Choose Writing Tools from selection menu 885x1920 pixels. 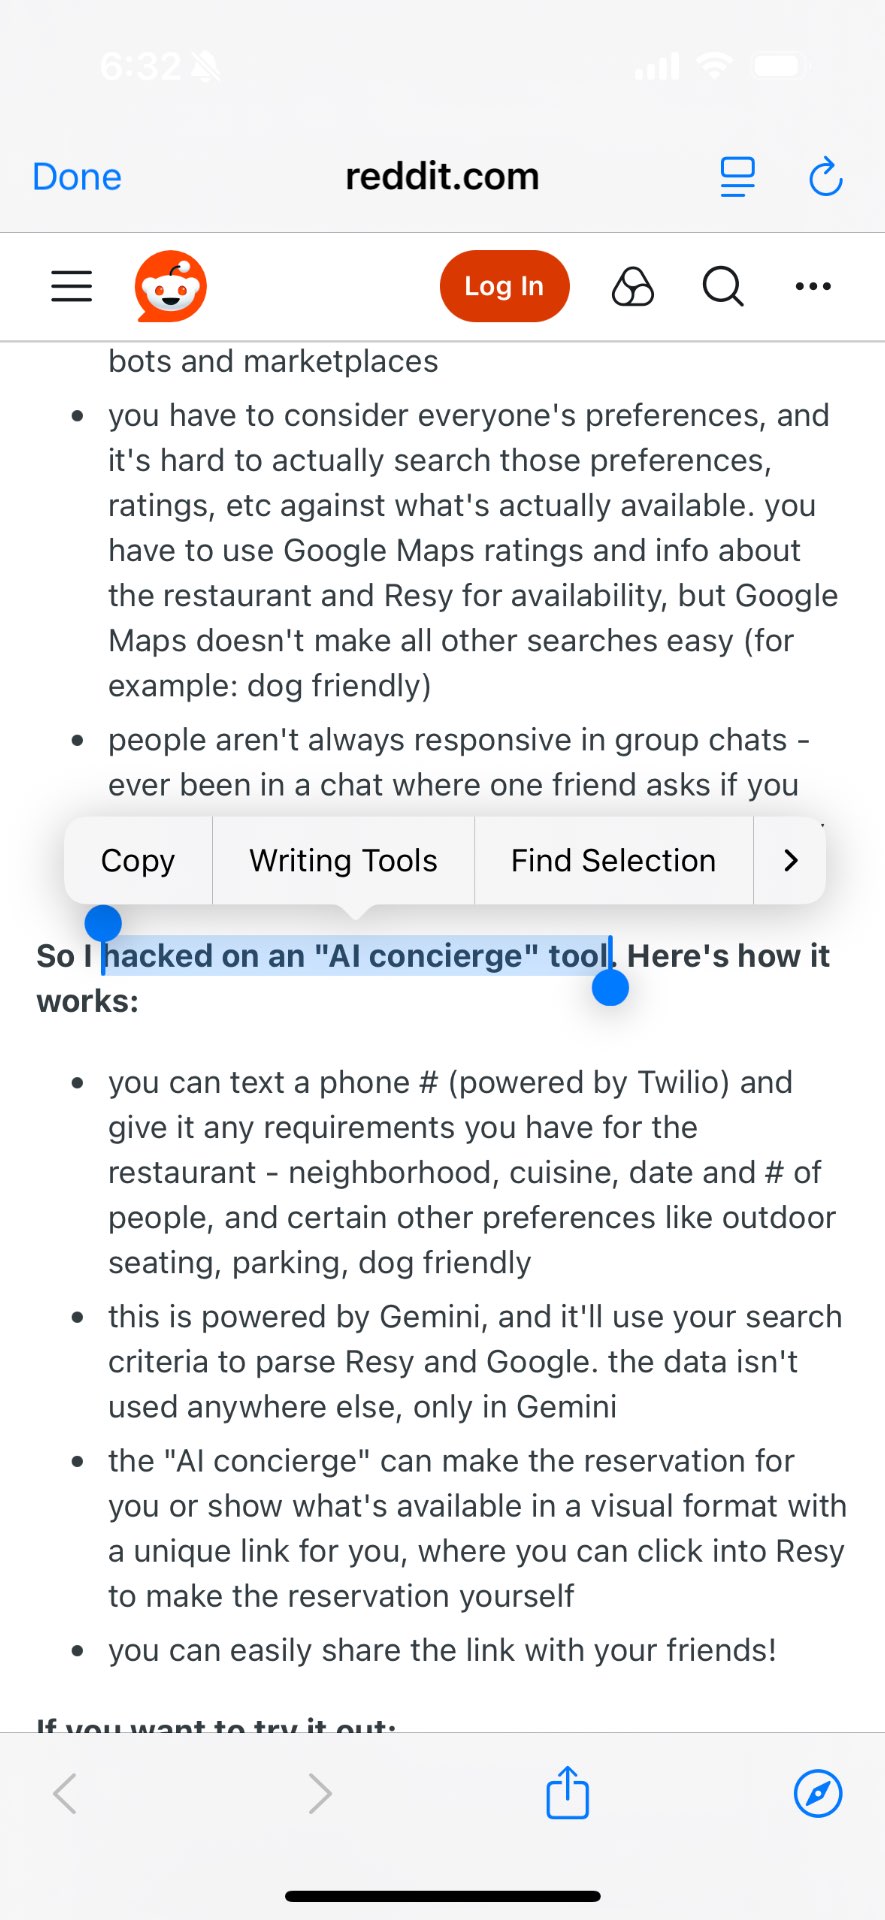(343, 860)
